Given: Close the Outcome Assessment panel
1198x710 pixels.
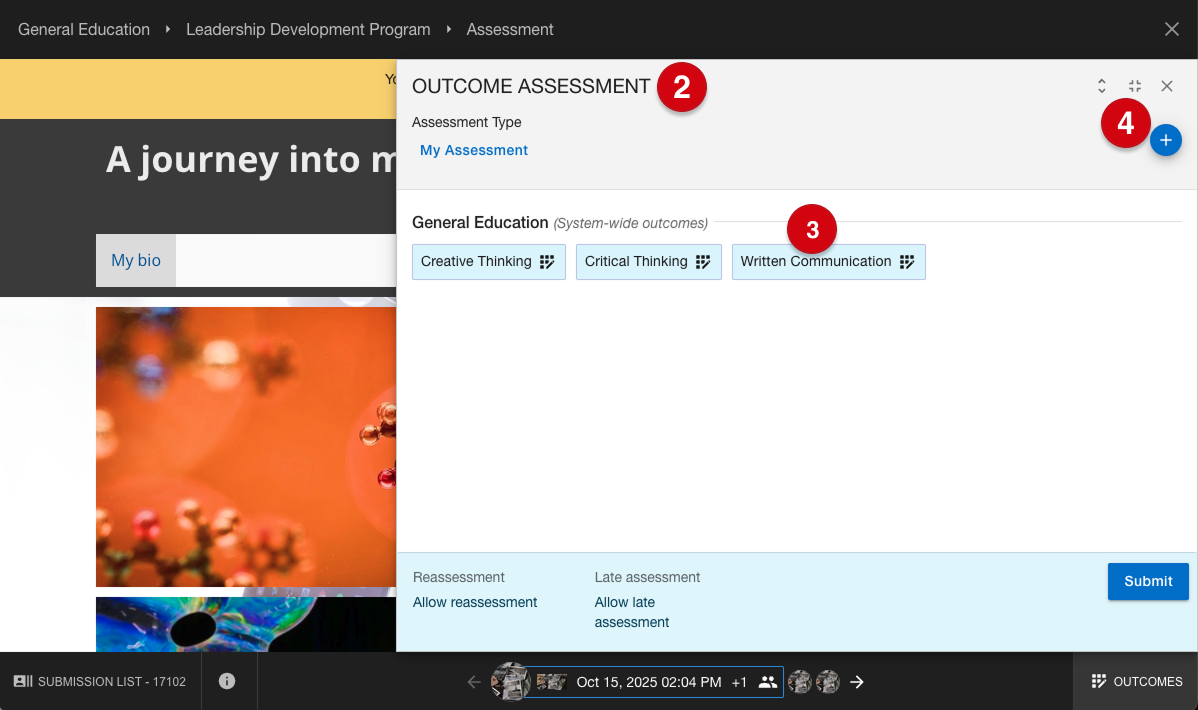Looking at the screenshot, I should [x=1167, y=86].
